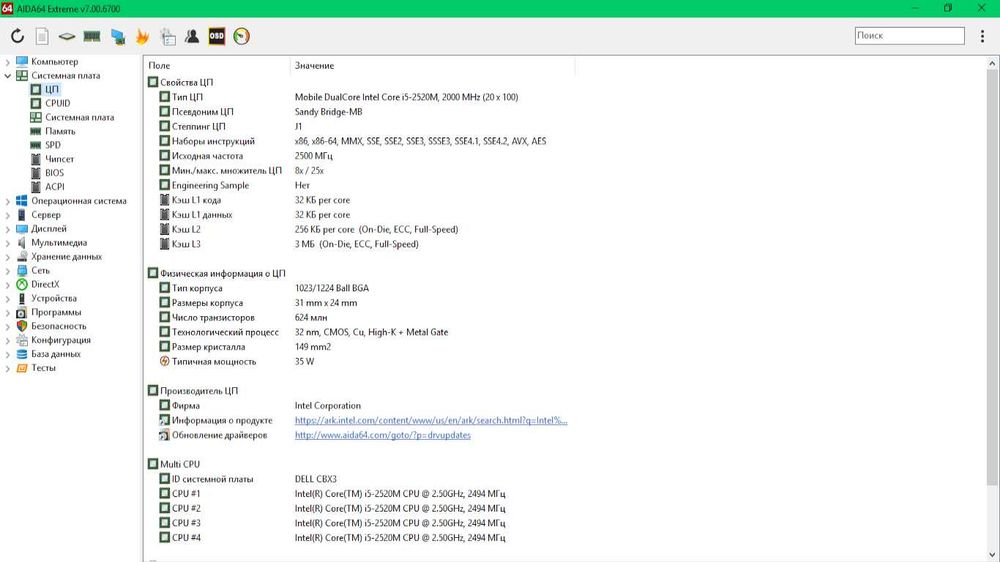Expand the DirectX tree node
Viewport: 1000px width, 562px height.
tap(8, 285)
